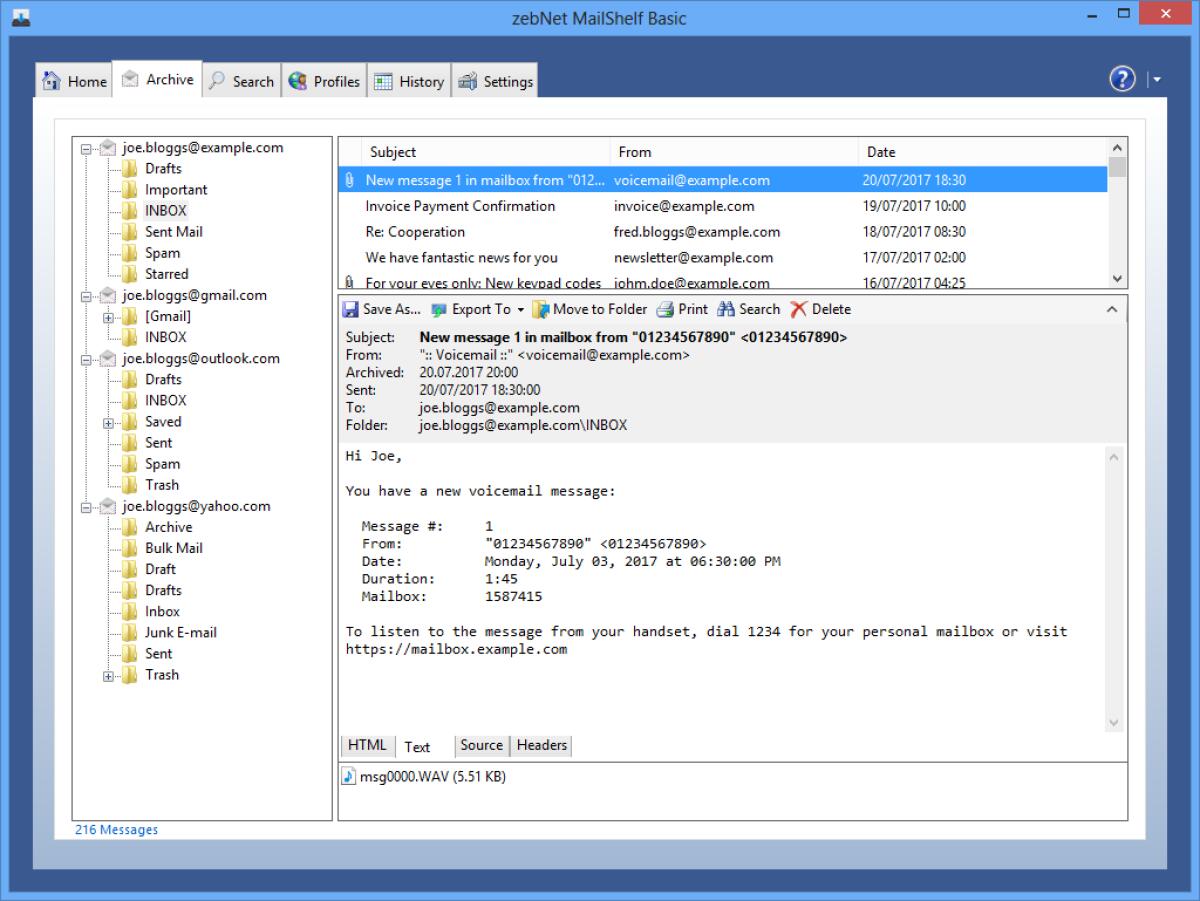Switch message view to the Headers tab
The height and width of the screenshot is (901, 1200).
click(540, 745)
